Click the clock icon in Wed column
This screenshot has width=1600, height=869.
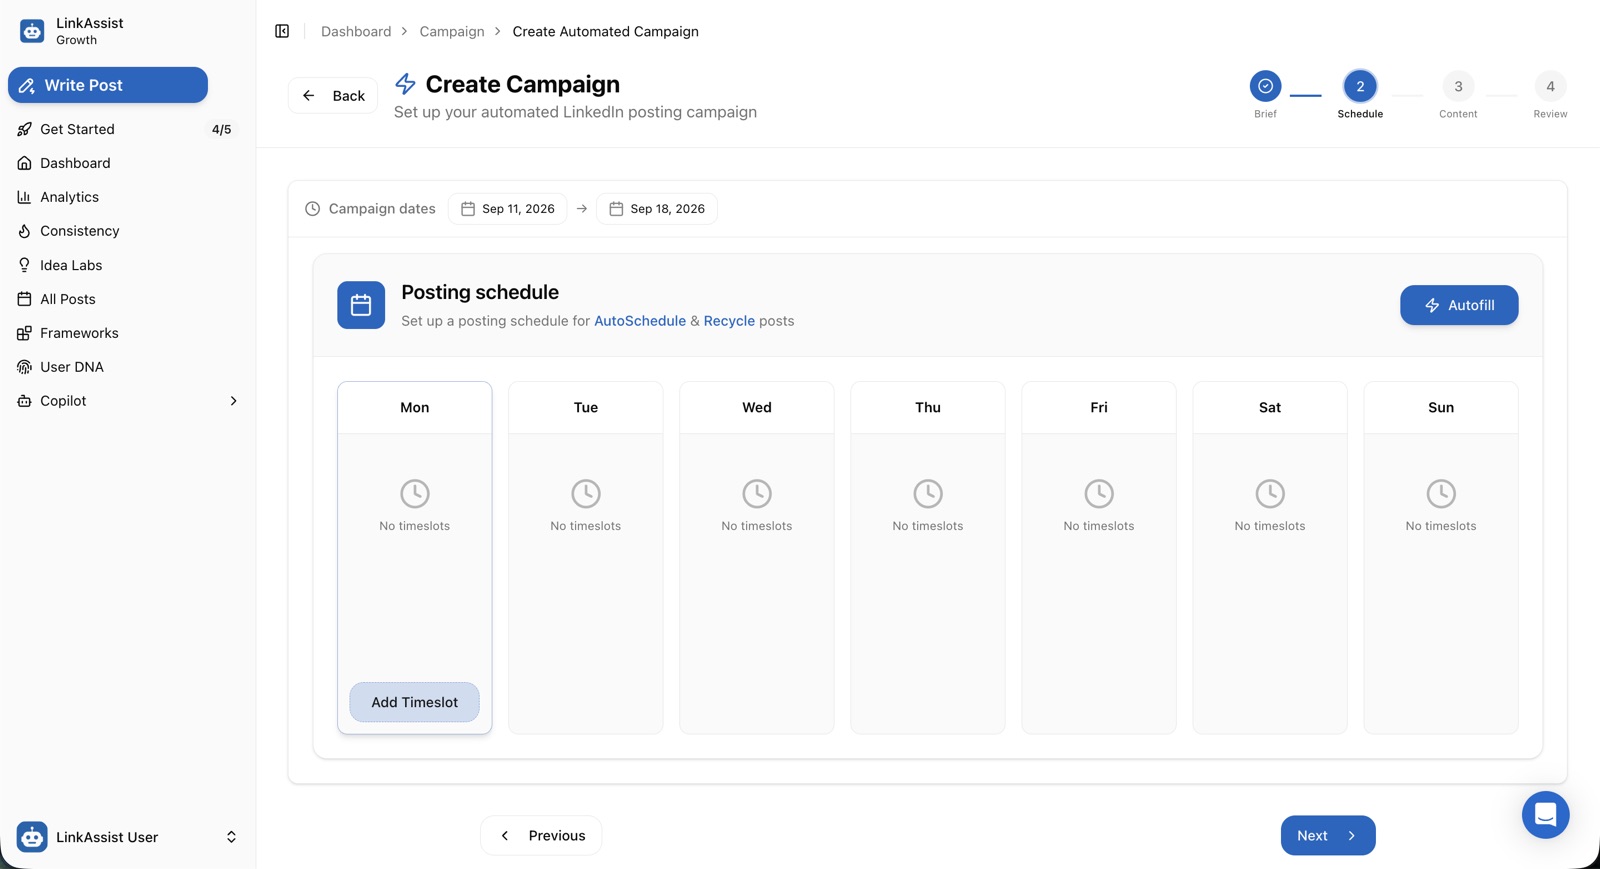[x=757, y=493]
